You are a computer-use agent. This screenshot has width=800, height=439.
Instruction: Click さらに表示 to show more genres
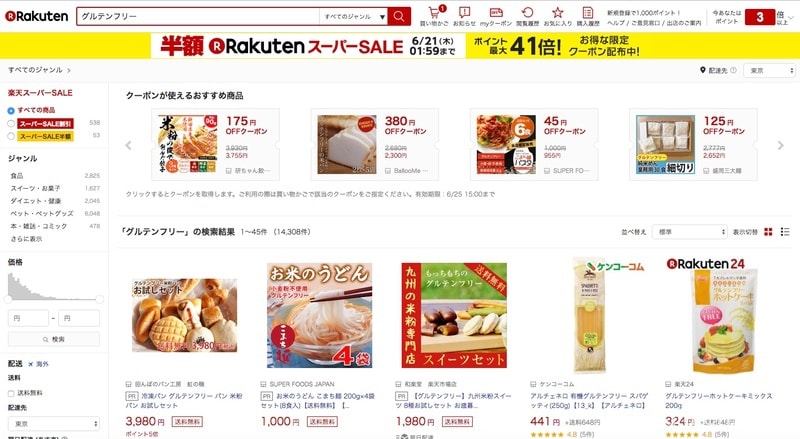[x=27, y=238]
